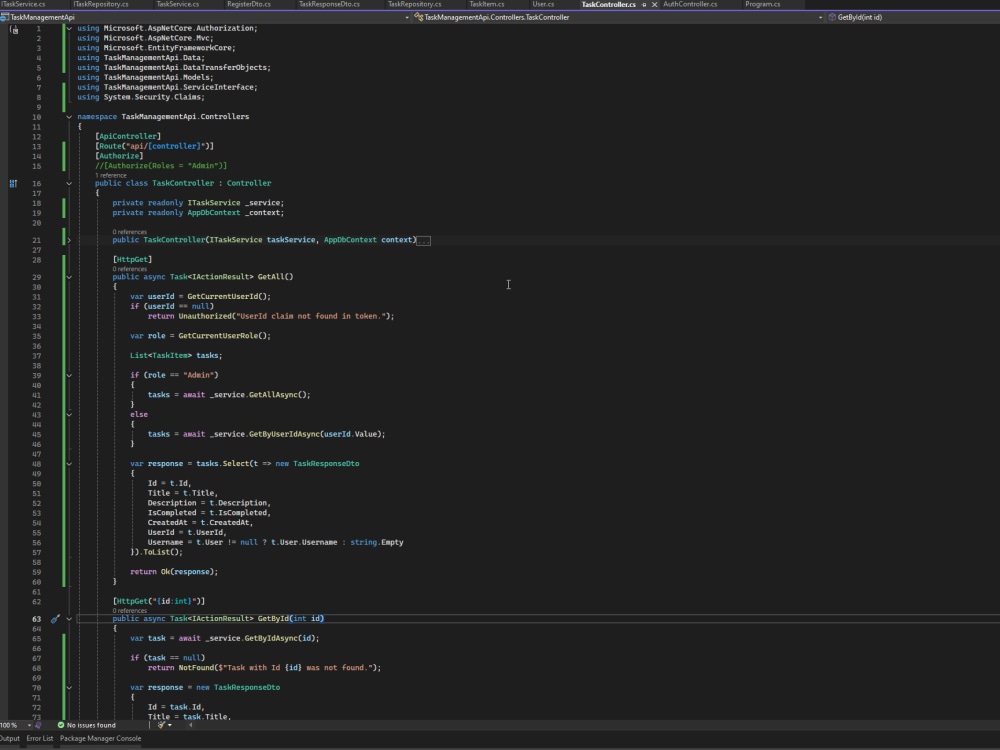Click the 'GetCurrentUserId' call on line 31
This screenshot has width=1000, height=750.
point(223,297)
